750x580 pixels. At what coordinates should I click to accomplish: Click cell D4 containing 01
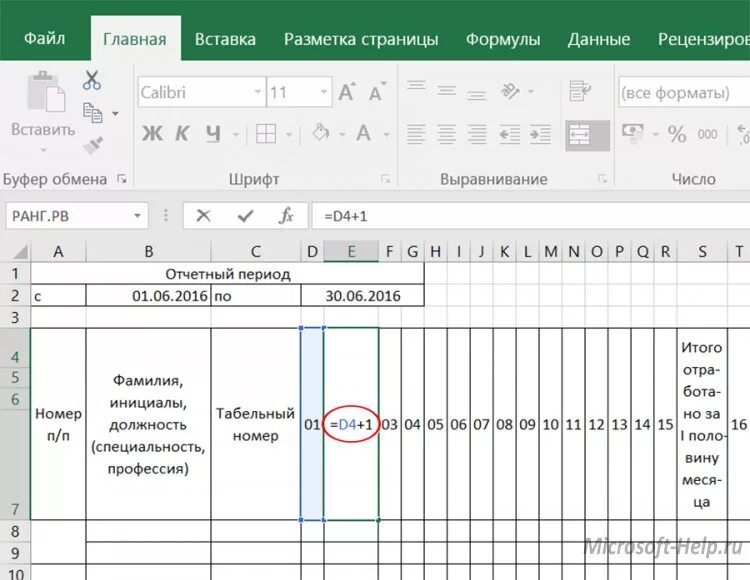312,424
